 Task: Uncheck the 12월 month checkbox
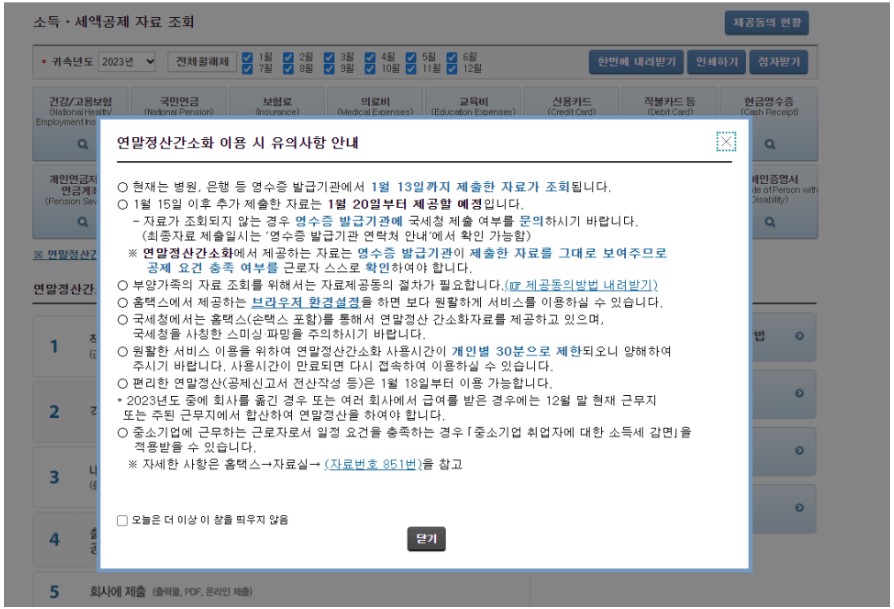point(454,70)
